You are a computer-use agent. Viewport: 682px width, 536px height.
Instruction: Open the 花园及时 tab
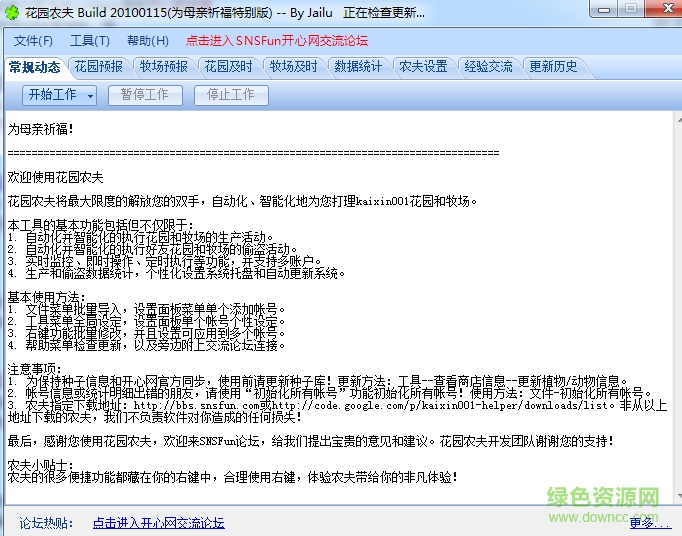click(x=229, y=67)
